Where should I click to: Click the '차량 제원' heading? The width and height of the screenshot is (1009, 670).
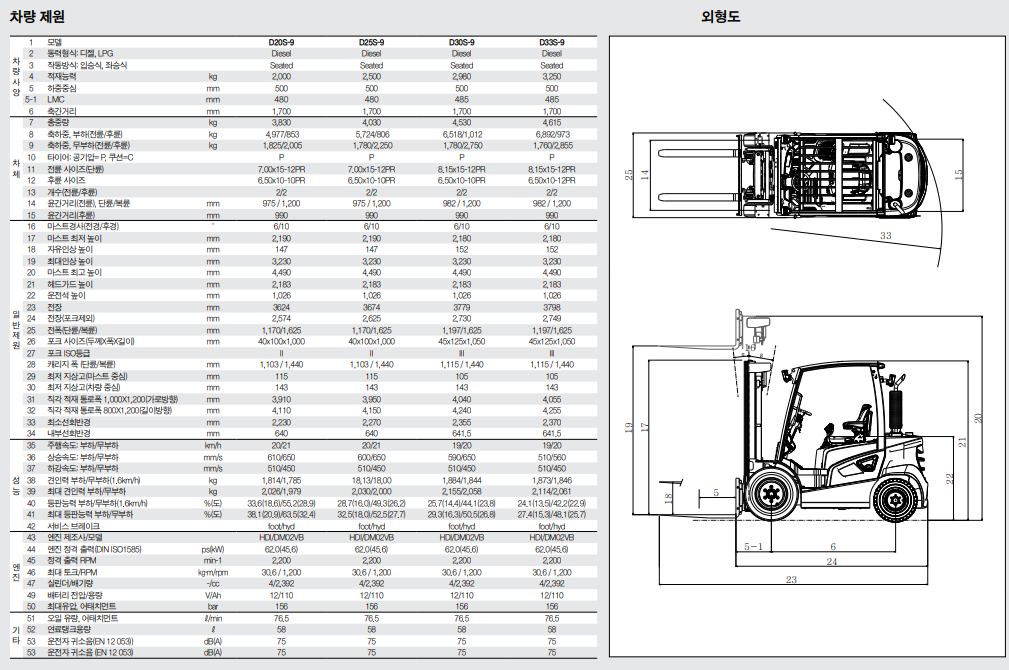click(37, 16)
